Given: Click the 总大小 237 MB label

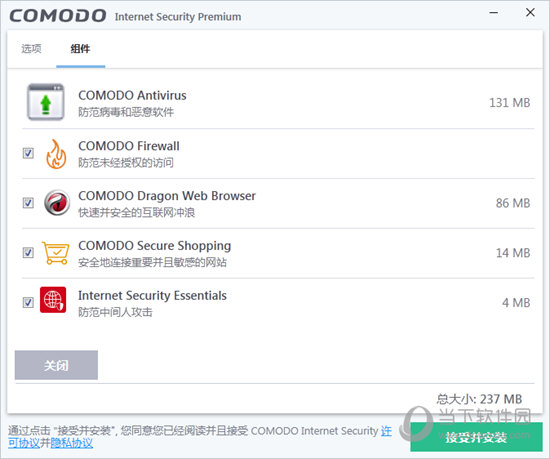Looking at the screenshot, I should pos(479,399).
